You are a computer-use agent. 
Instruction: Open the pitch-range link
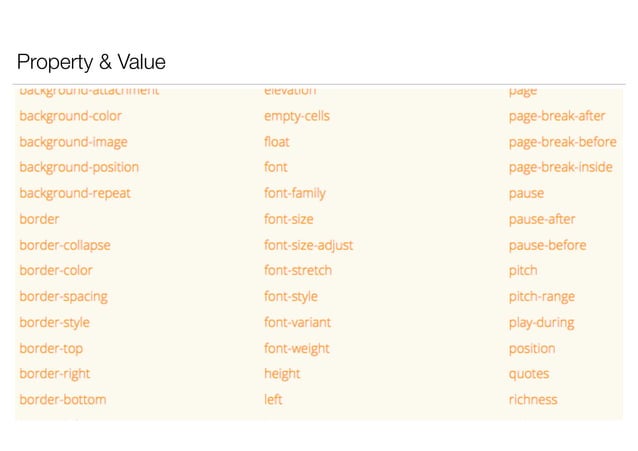tap(542, 297)
